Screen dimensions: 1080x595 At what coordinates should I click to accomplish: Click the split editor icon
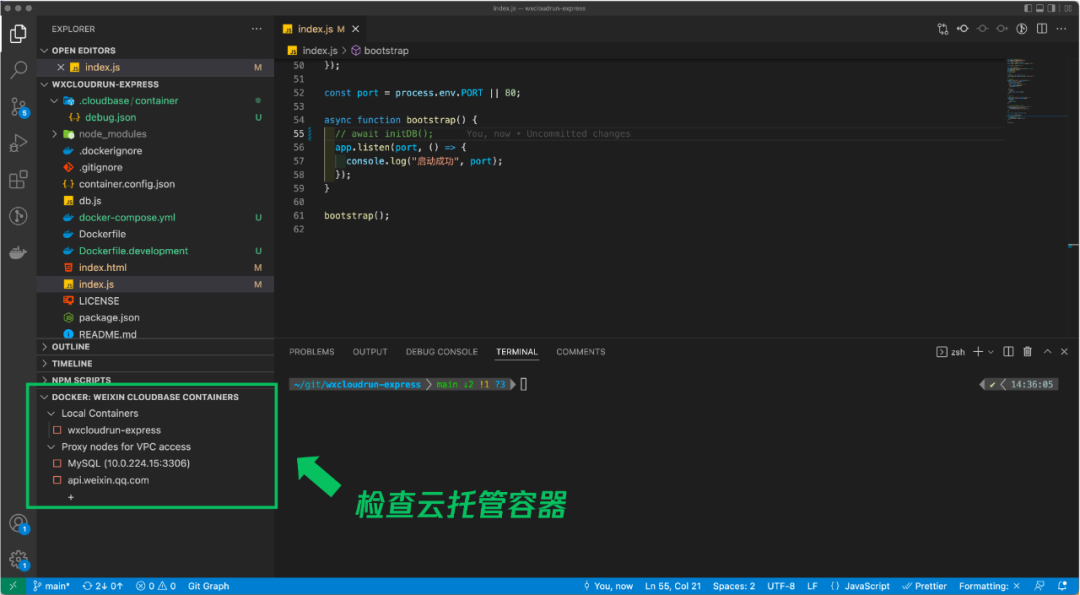click(x=1040, y=29)
